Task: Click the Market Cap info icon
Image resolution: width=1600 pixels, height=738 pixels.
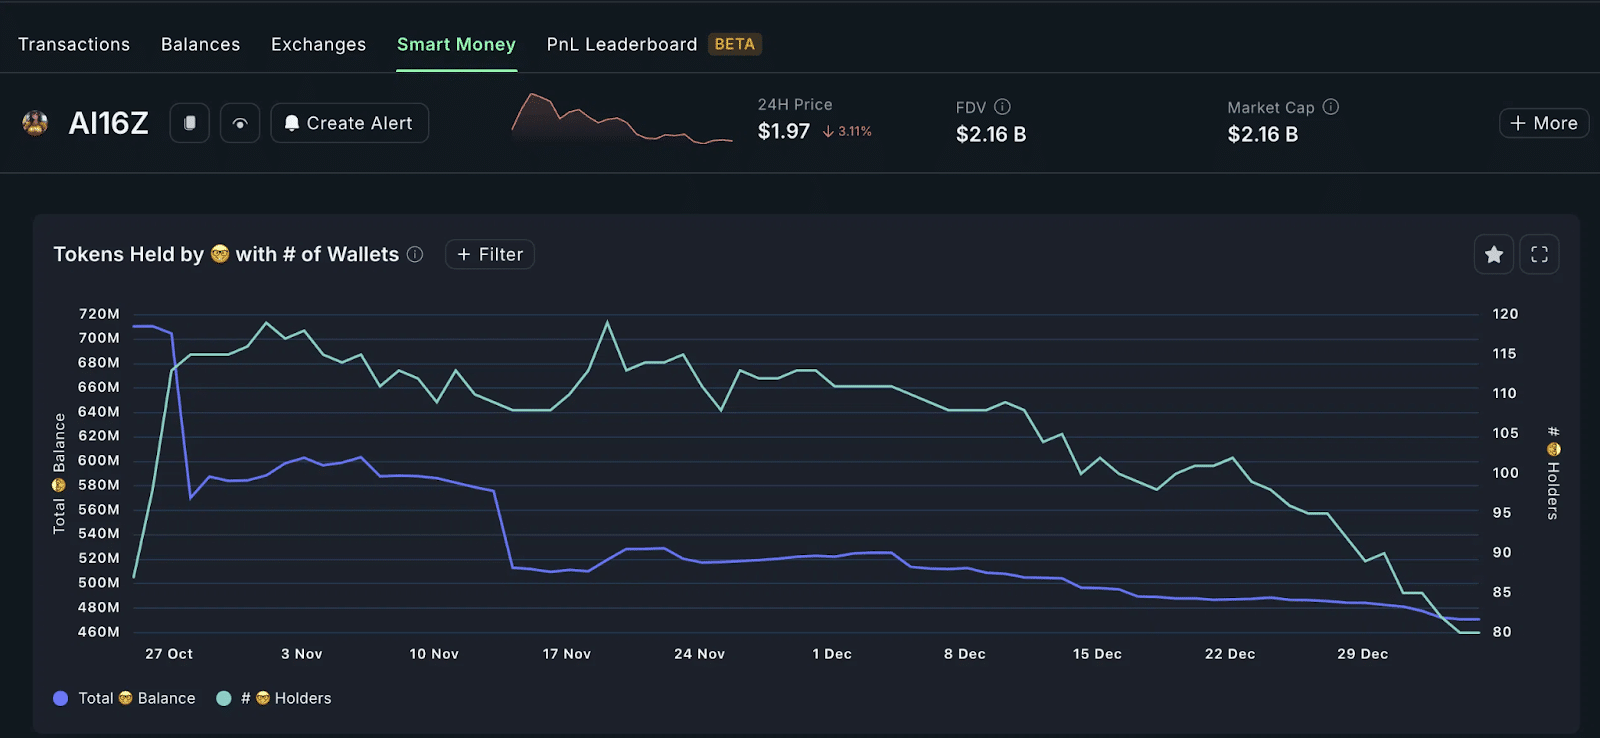Action: pos(1331,107)
